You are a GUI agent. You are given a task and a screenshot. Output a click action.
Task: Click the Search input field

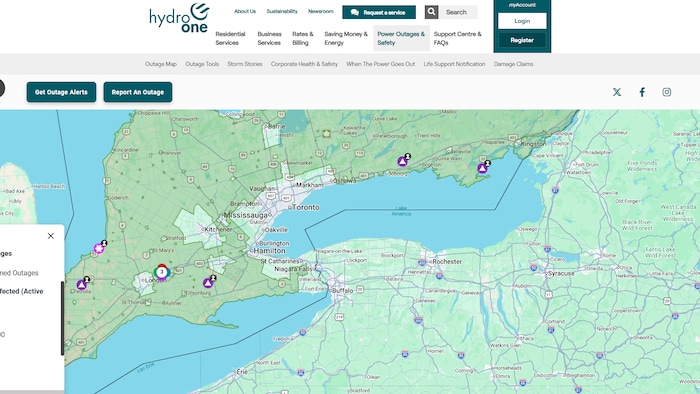coord(458,12)
